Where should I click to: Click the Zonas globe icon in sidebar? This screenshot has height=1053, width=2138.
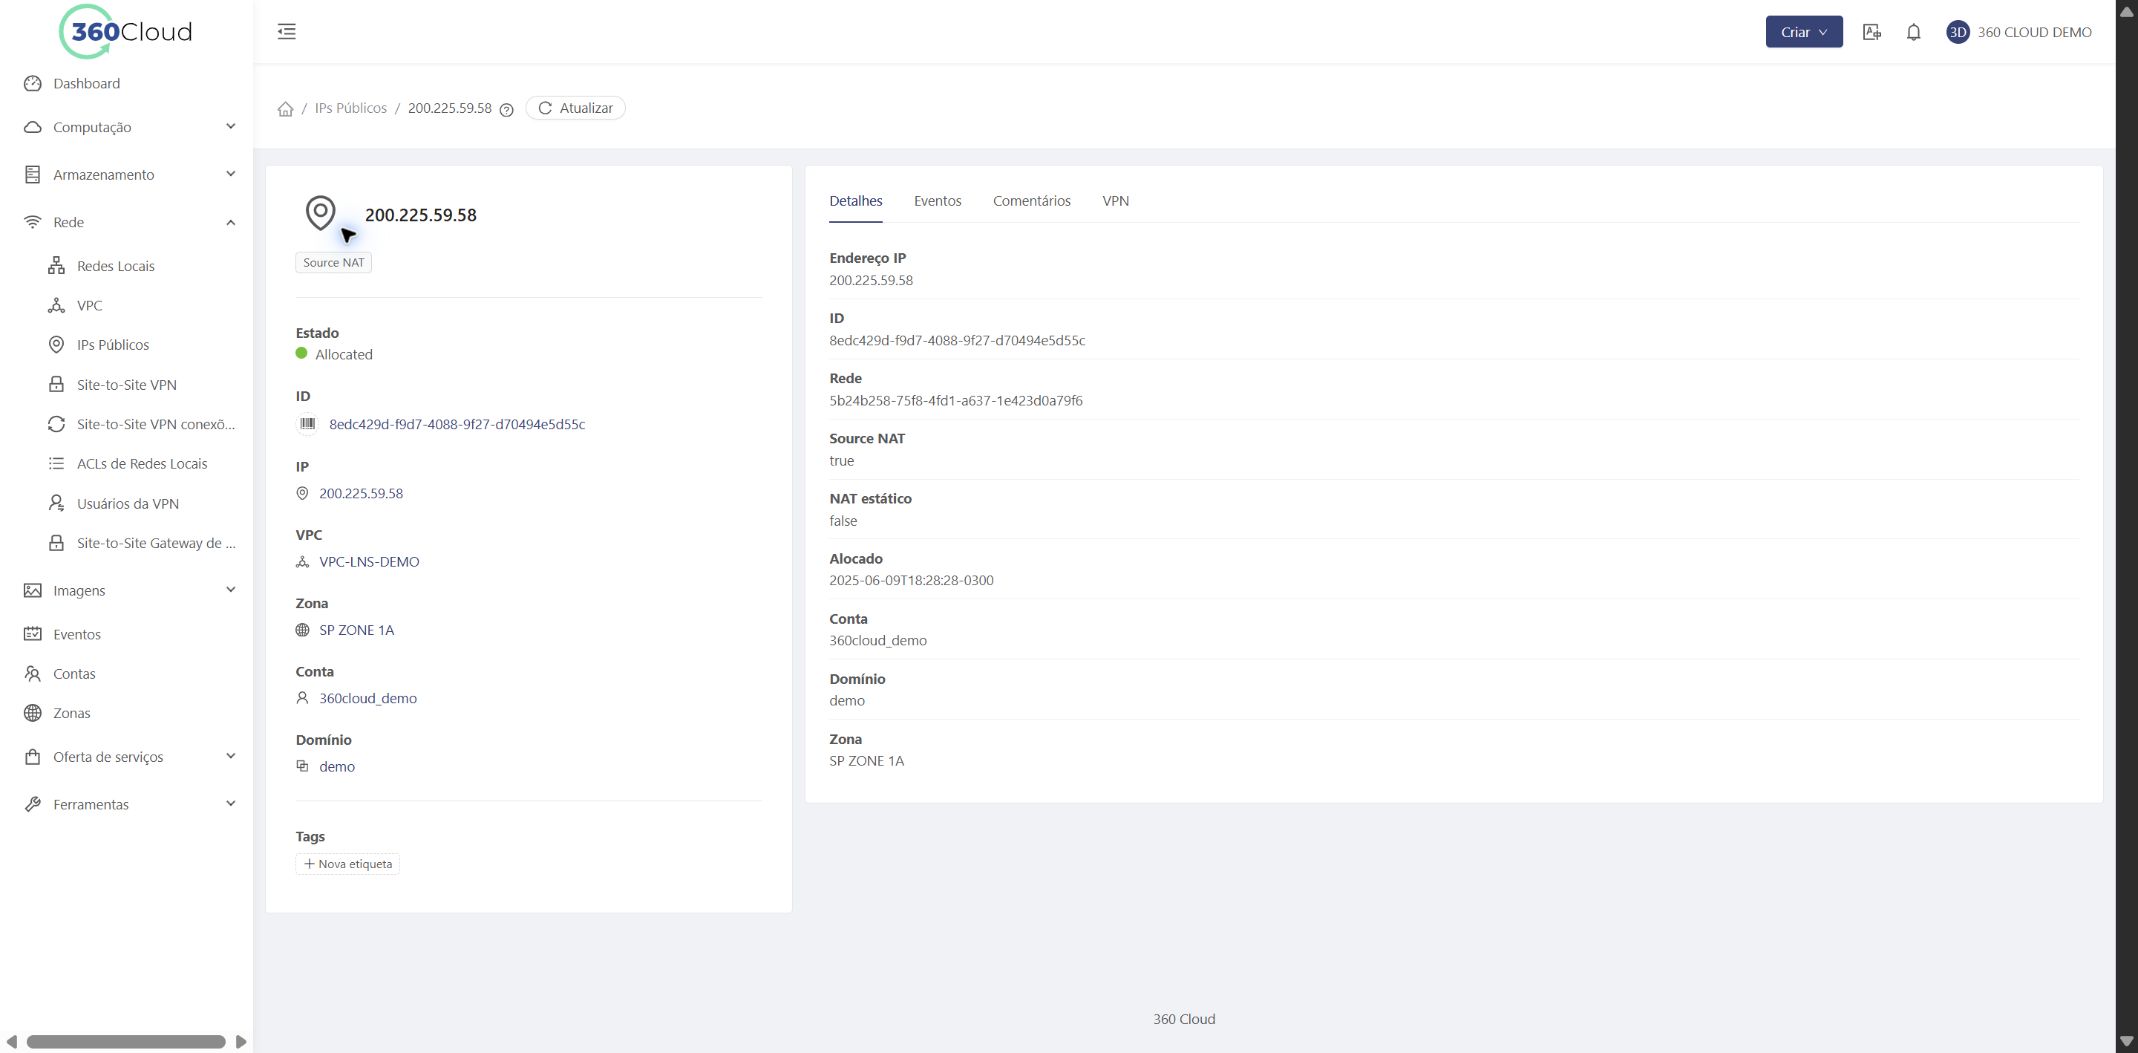(33, 713)
